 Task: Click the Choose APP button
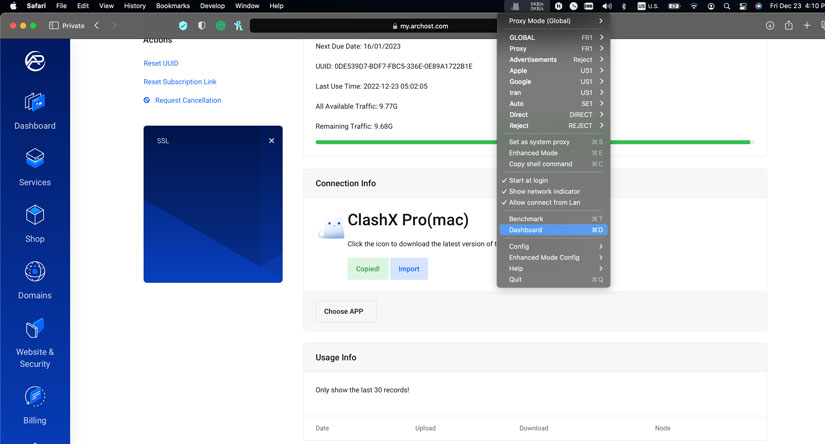coord(346,311)
